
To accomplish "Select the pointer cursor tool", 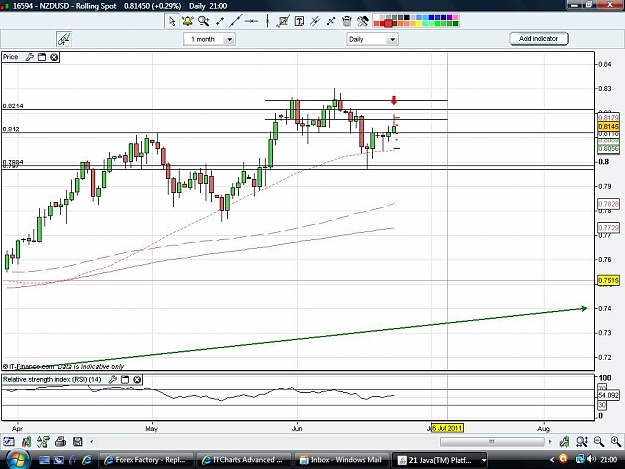I will click(172, 21).
